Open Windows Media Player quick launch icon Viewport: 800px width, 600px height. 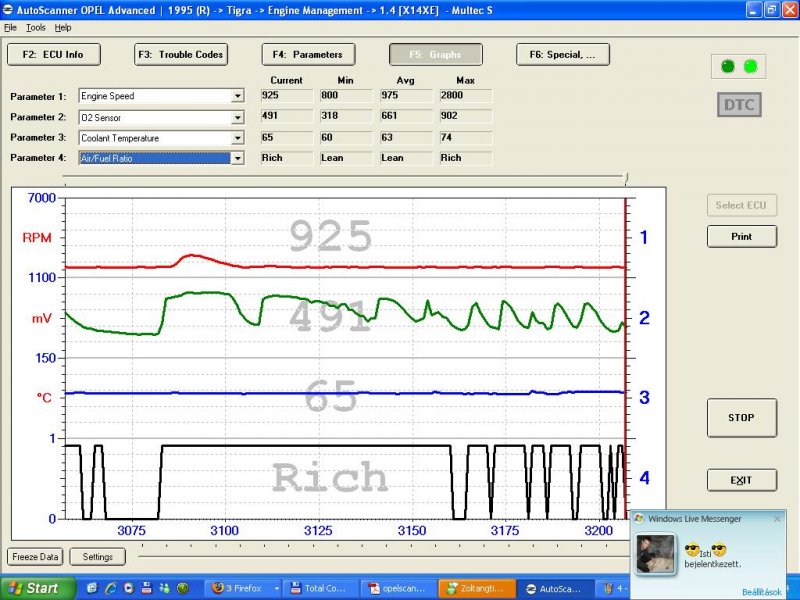coord(129,588)
